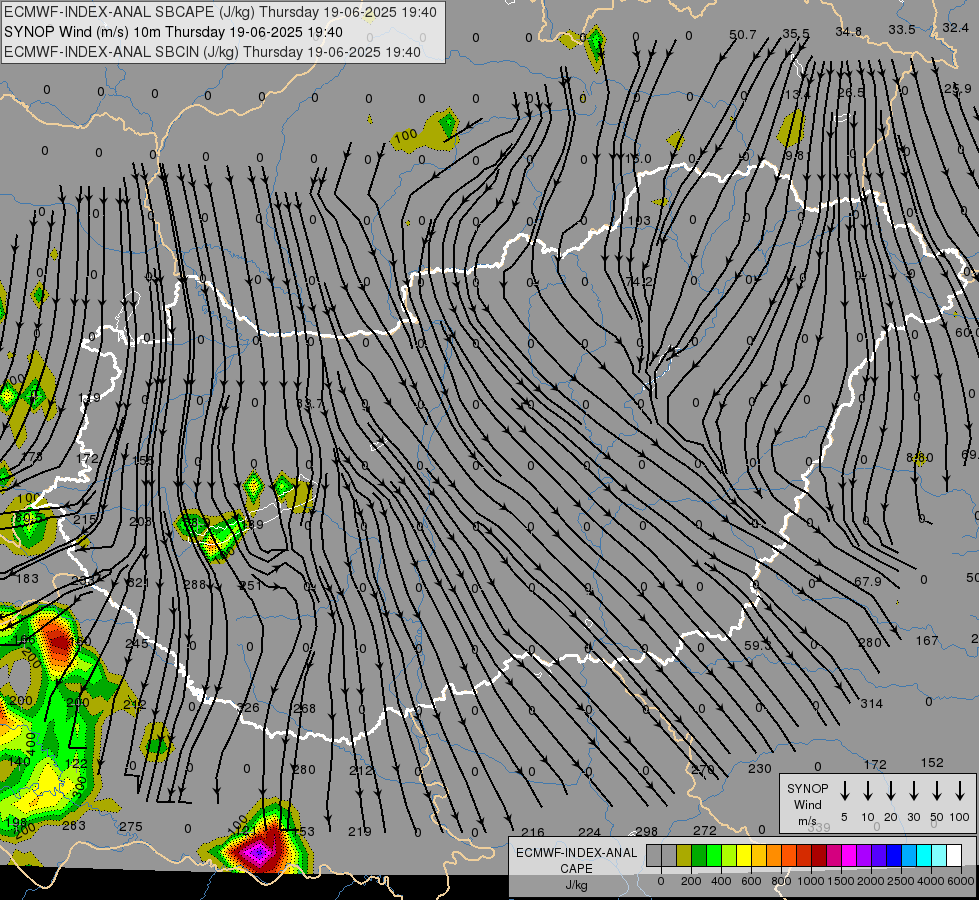Image resolution: width=979 pixels, height=900 pixels.
Task: Click the 100 m/s wind arrow in legend
Action: (x=960, y=791)
